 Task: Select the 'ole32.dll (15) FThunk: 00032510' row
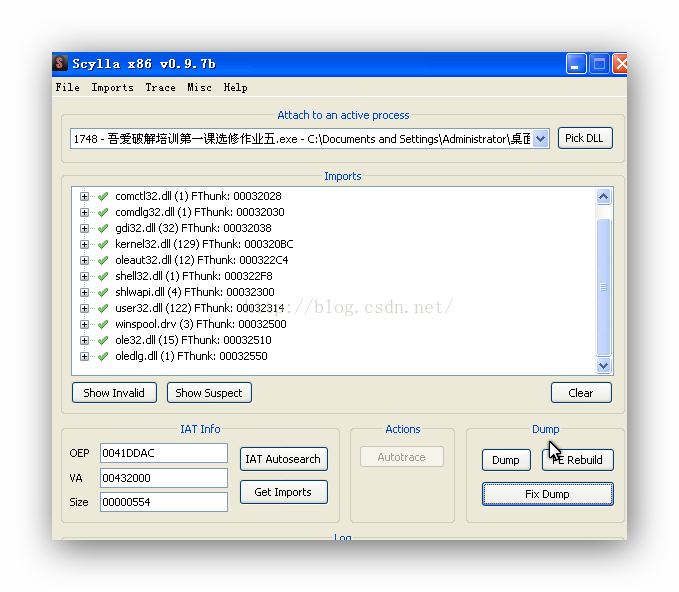click(193, 340)
